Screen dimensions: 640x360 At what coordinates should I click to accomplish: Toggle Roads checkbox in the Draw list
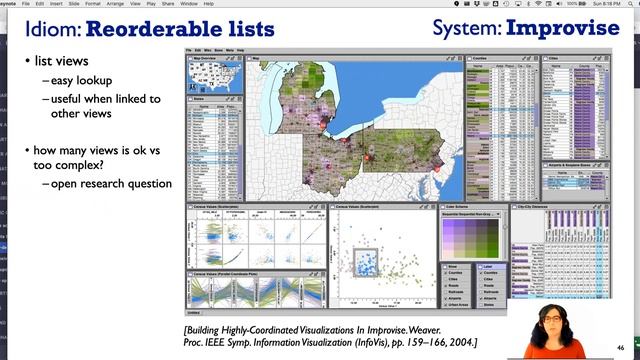click(x=446, y=286)
